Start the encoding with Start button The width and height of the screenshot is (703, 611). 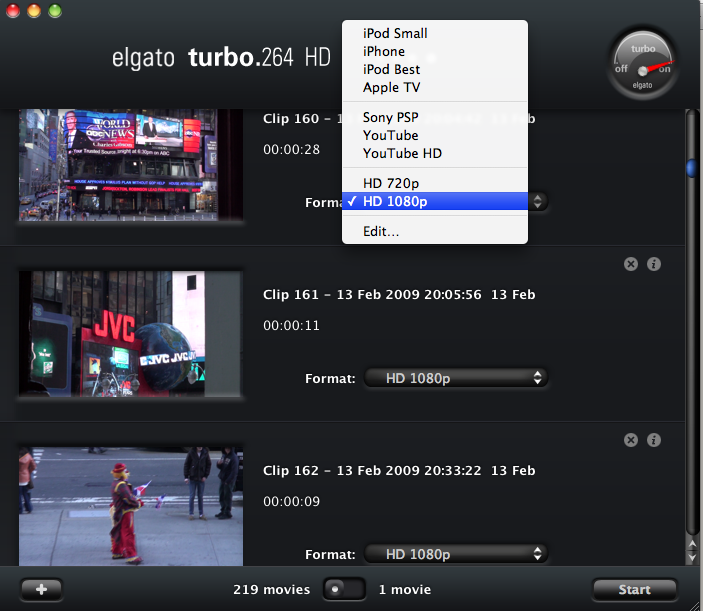pos(634,589)
